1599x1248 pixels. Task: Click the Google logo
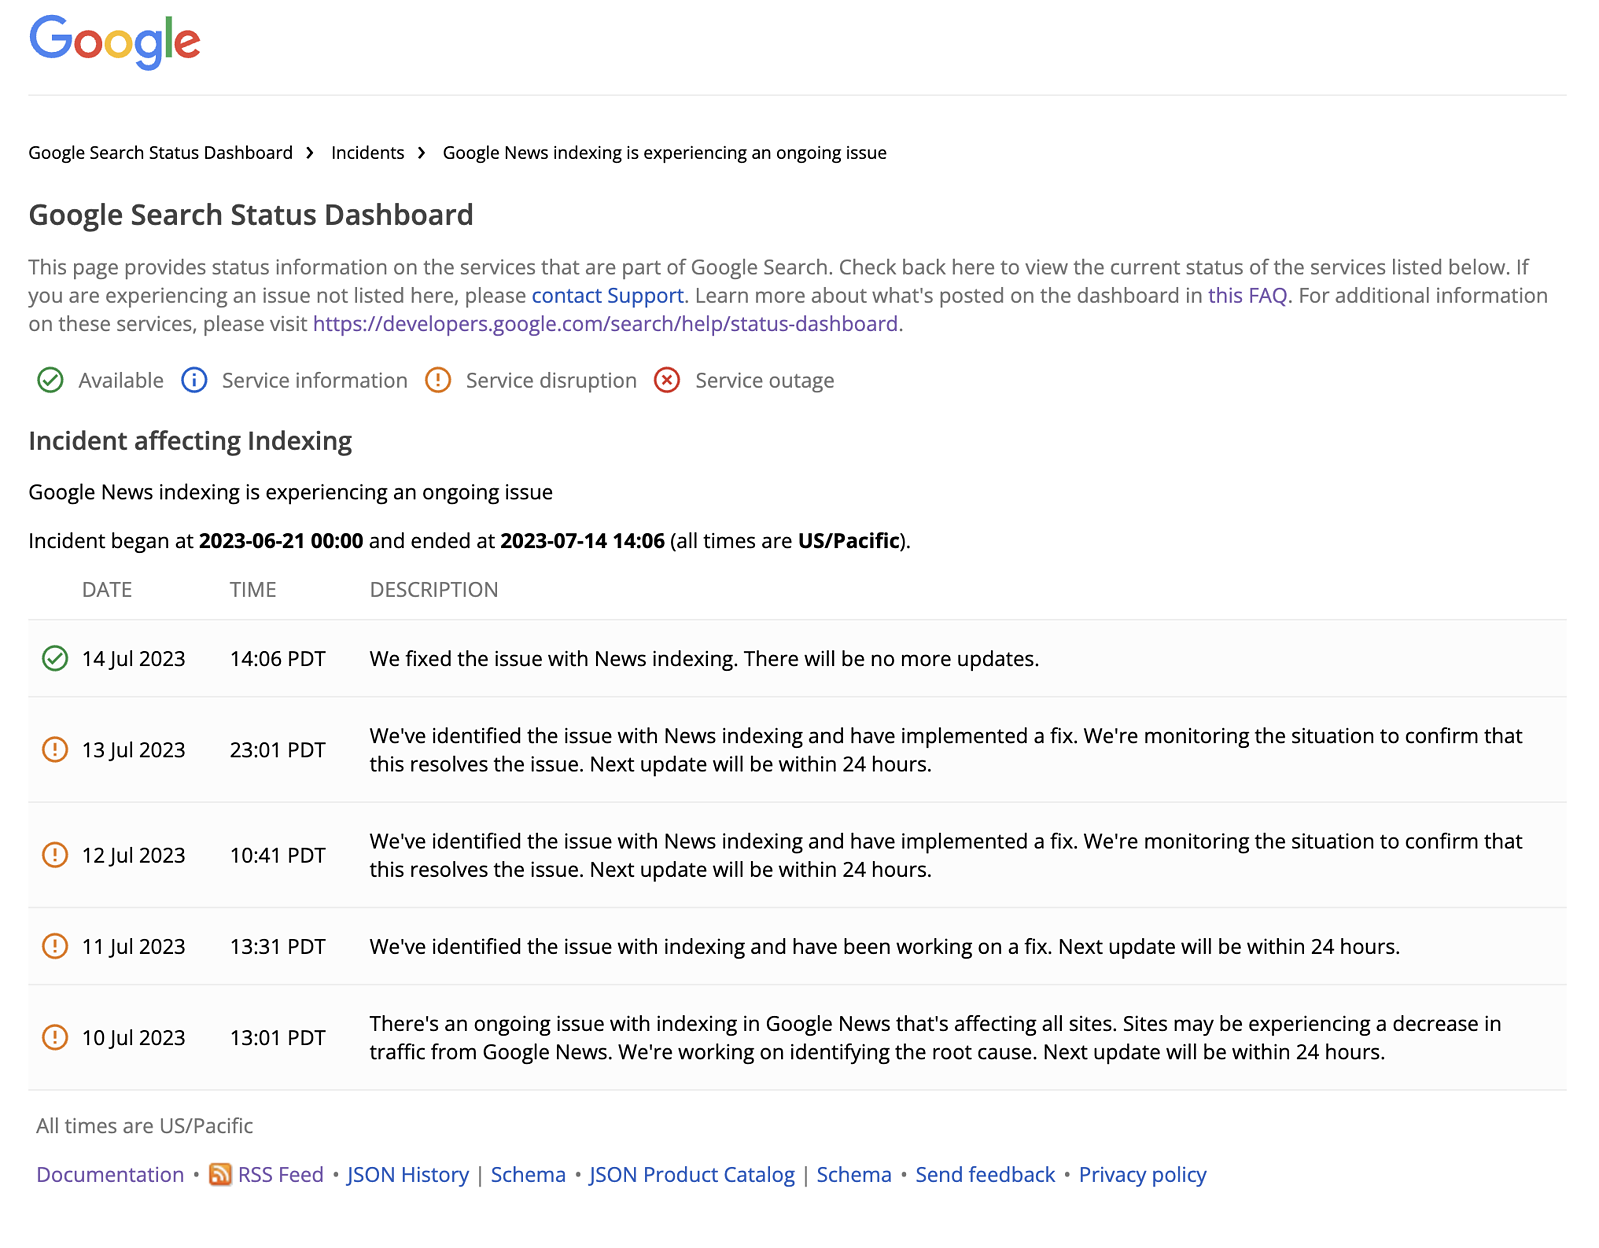point(115,43)
